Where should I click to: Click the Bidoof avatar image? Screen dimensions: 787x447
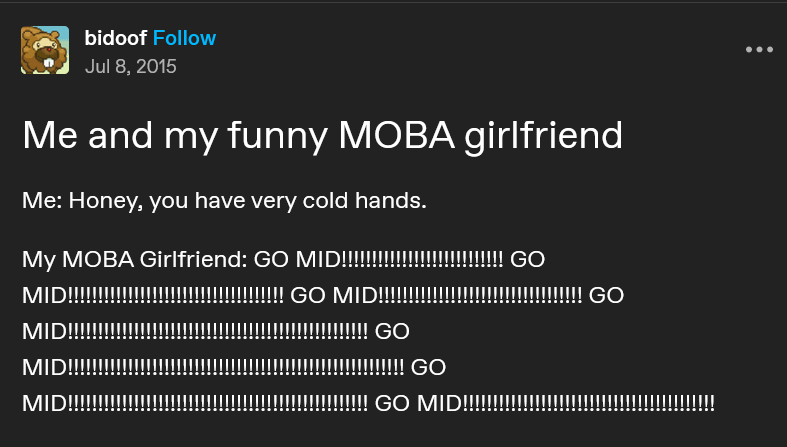click(45, 50)
